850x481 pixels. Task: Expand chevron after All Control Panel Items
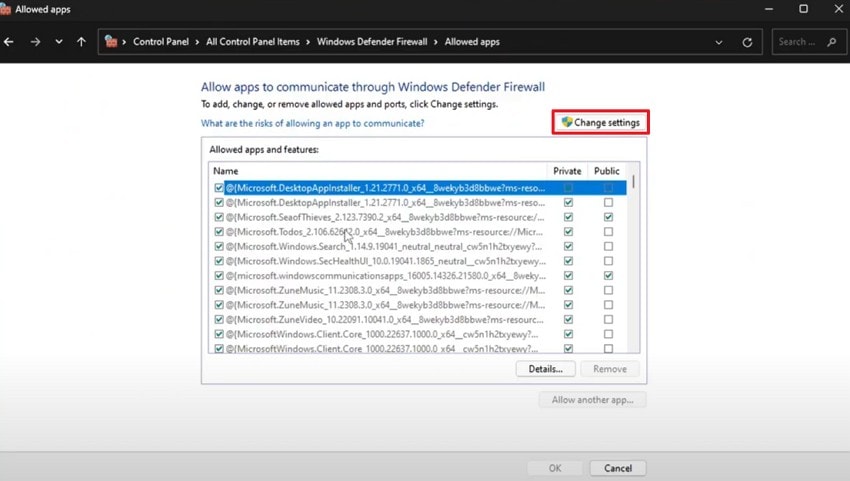click(x=308, y=42)
